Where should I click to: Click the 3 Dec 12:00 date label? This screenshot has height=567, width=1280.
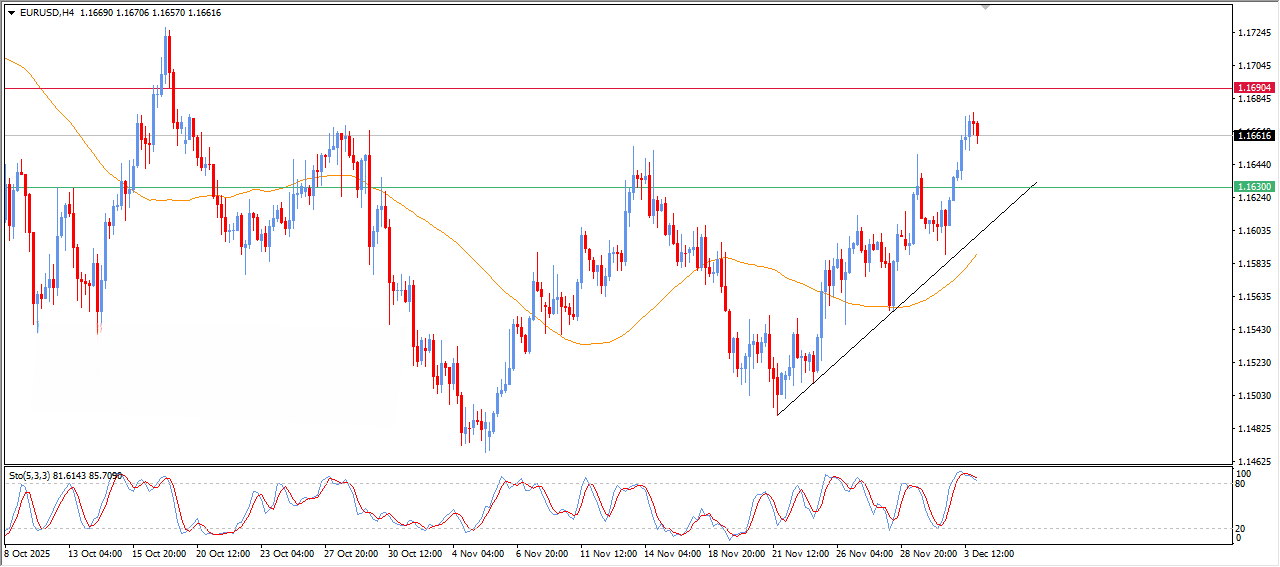point(988,552)
